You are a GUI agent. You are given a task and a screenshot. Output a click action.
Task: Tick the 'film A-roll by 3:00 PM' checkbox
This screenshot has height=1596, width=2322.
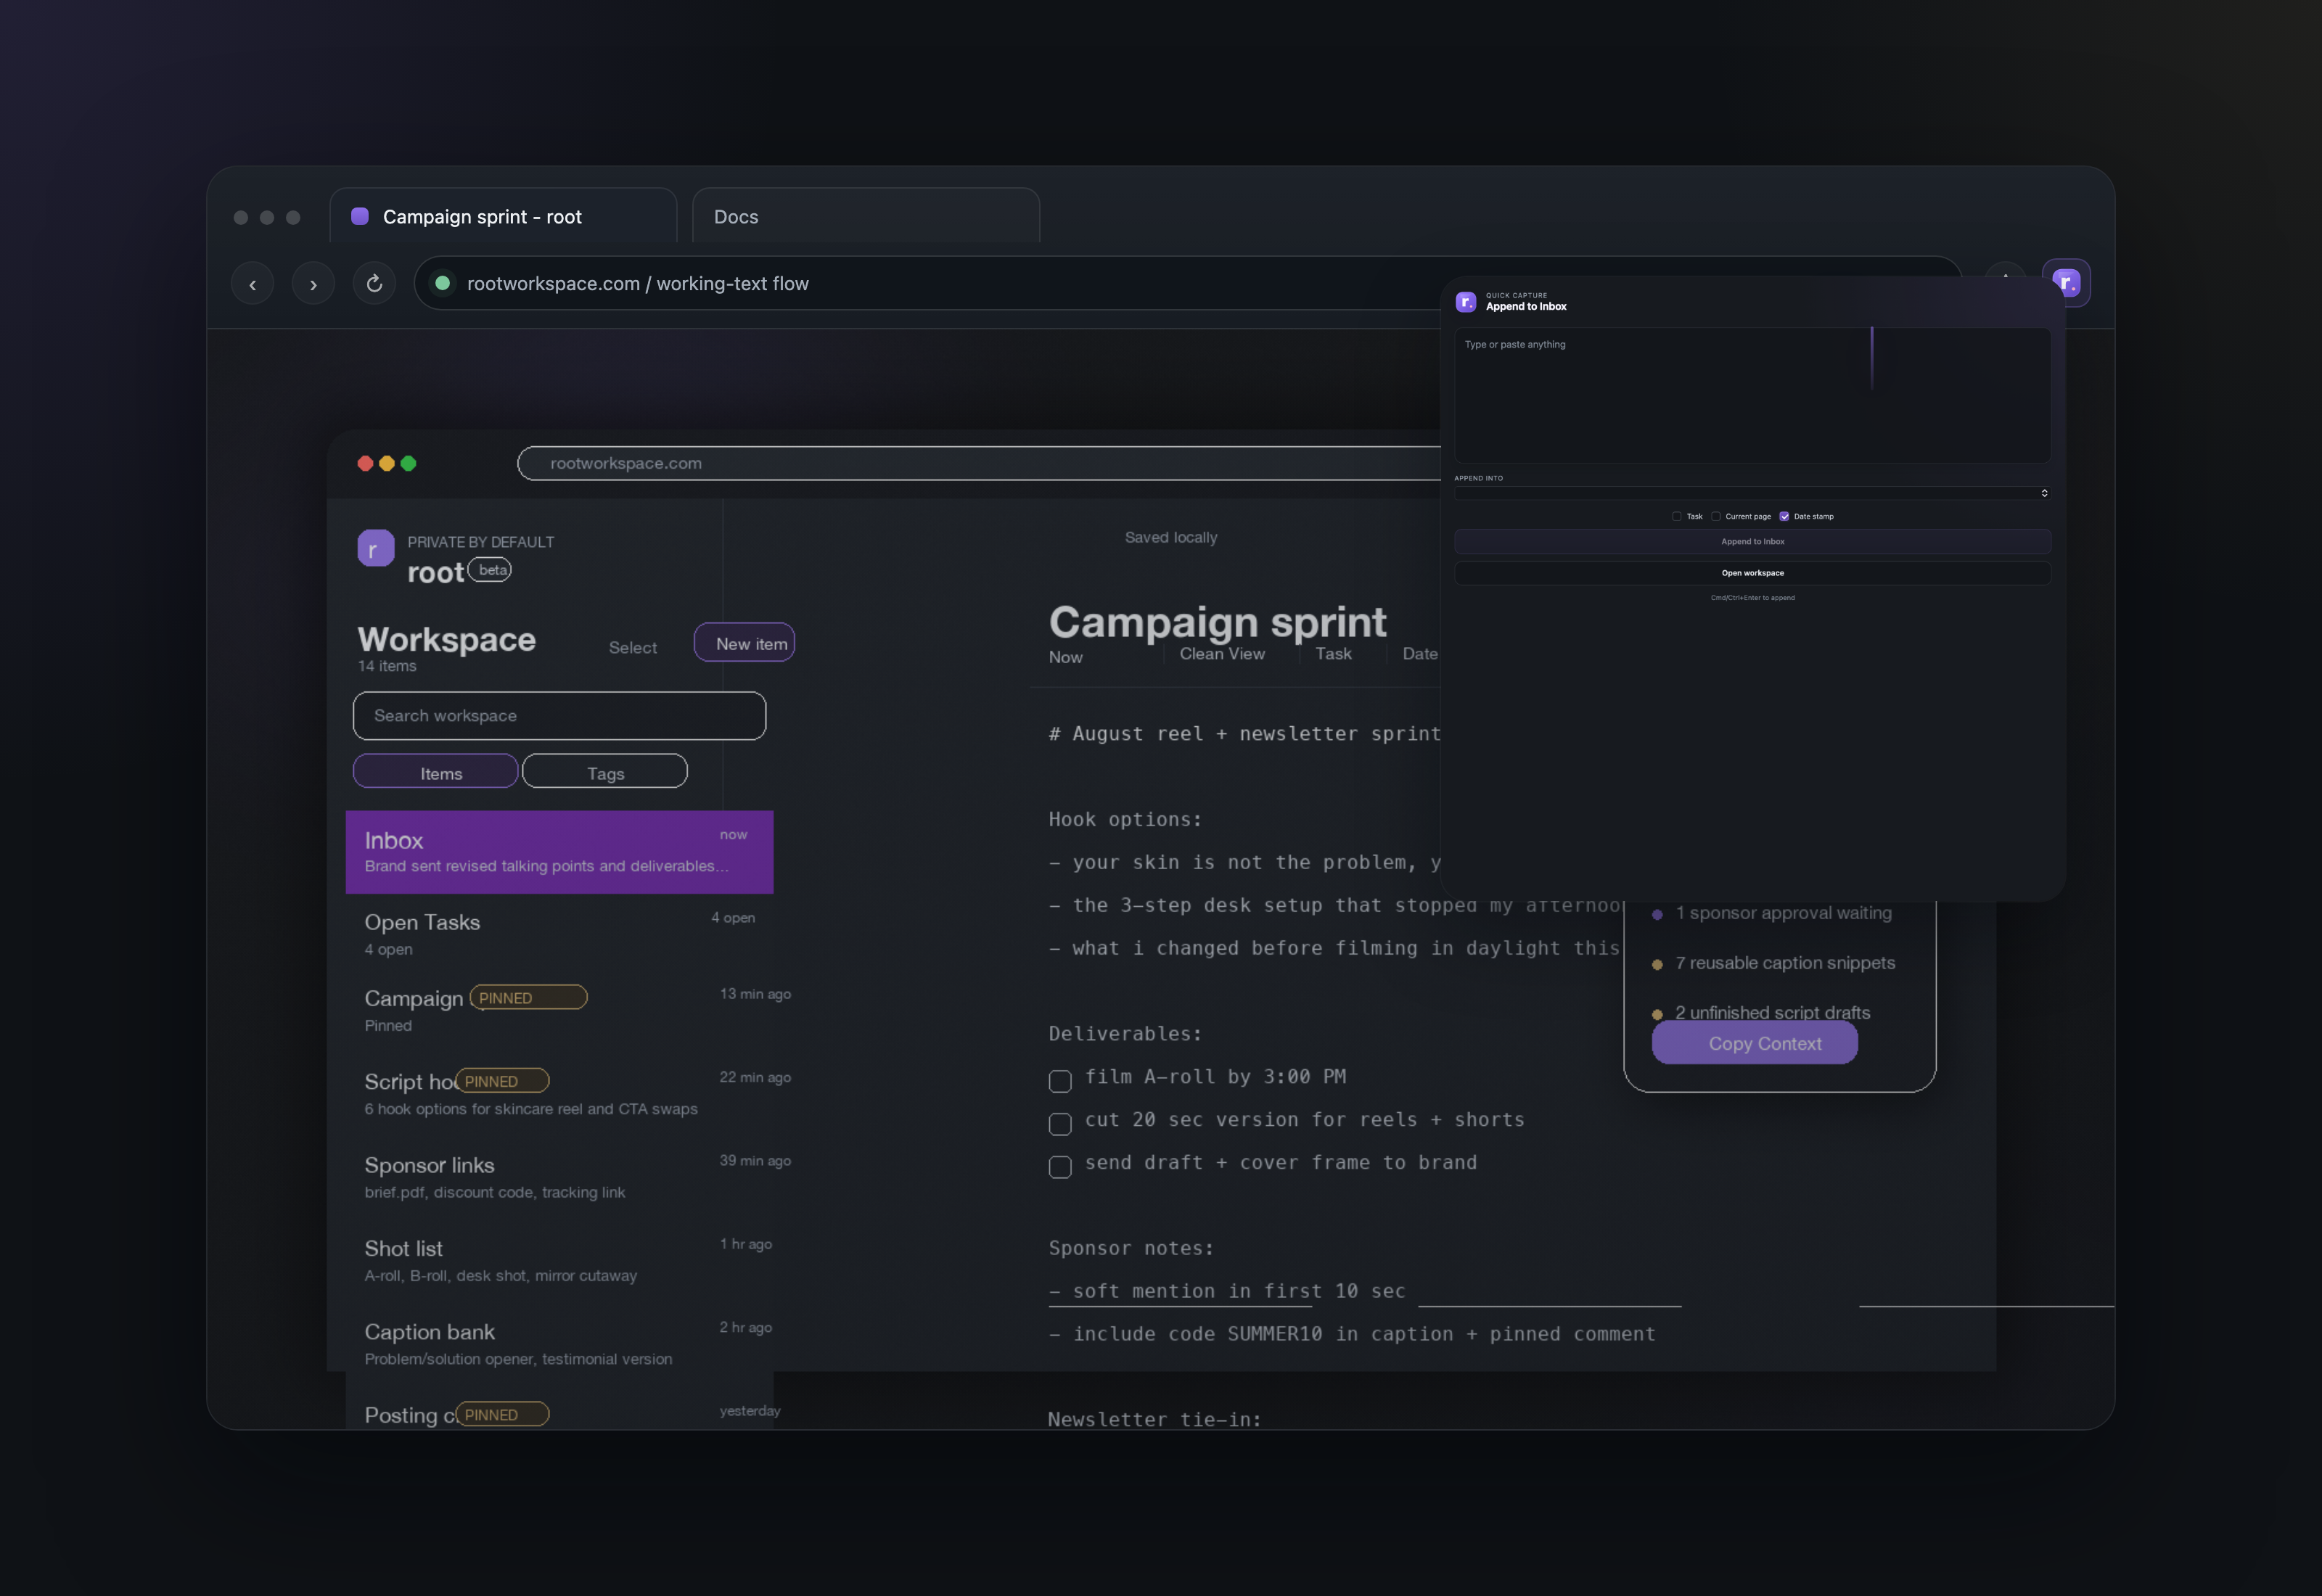(x=1060, y=1081)
